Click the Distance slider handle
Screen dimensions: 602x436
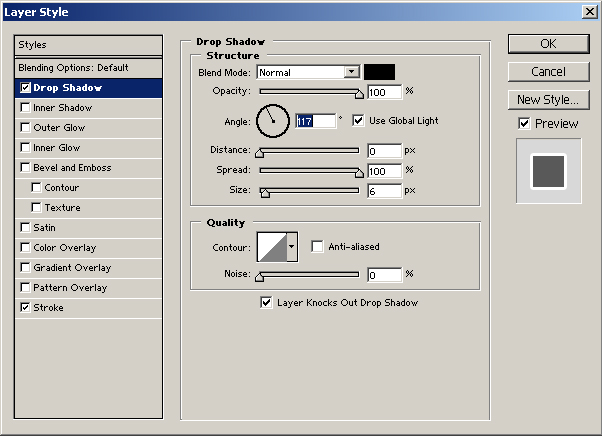(x=260, y=153)
